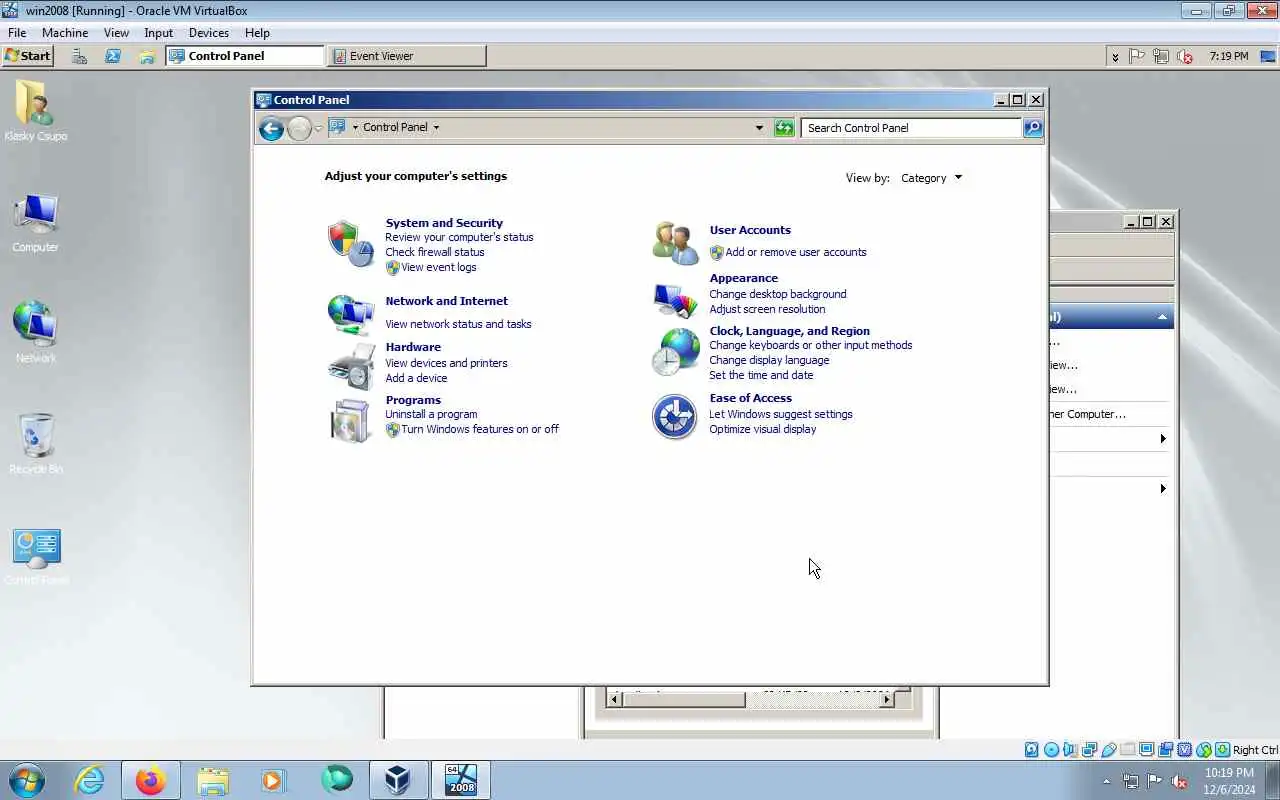The height and width of the screenshot is (800, 1280).
Task: Click Change desktop background link
Action: point(778,294)
